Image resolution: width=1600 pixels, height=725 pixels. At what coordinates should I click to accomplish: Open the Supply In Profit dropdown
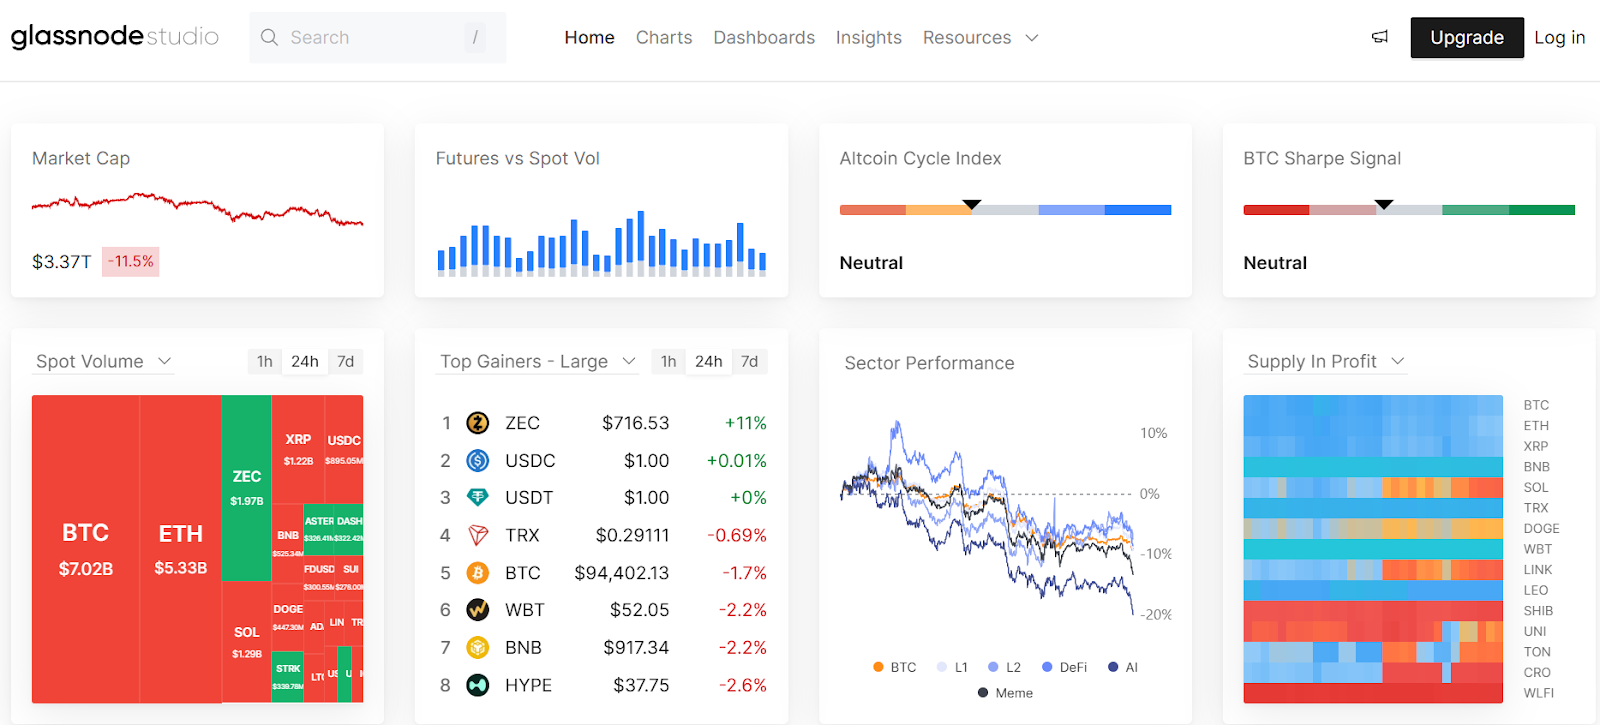click(x=1325, y=361)
